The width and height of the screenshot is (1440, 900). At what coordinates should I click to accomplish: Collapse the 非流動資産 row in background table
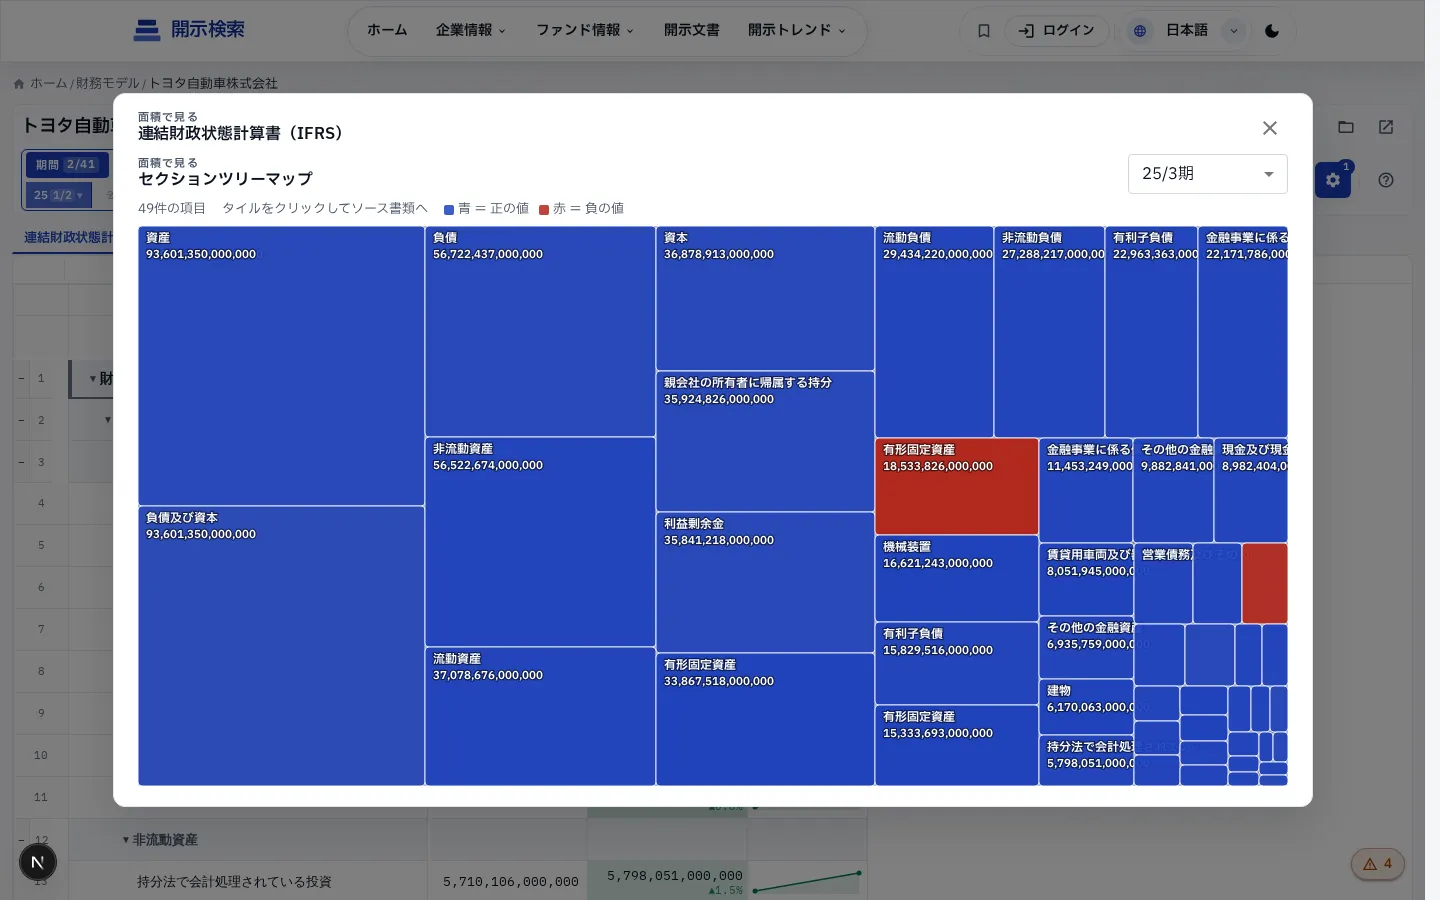126,840
